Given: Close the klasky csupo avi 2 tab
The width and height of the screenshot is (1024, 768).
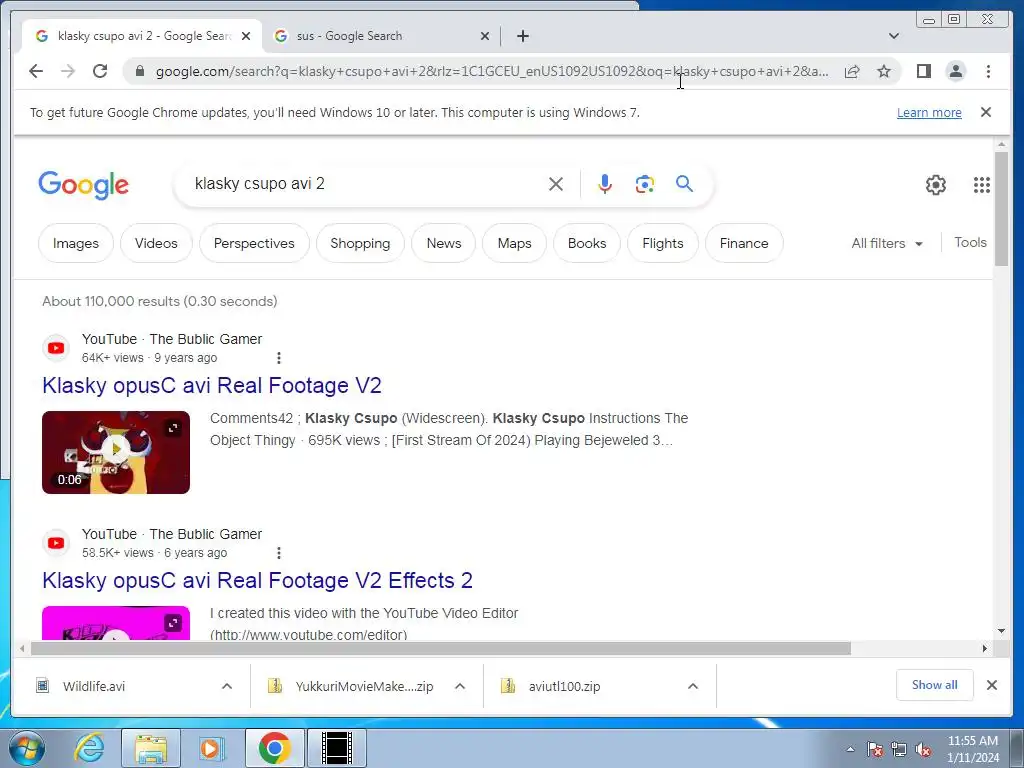Looking at the screenshot, I should pos(246,36).
